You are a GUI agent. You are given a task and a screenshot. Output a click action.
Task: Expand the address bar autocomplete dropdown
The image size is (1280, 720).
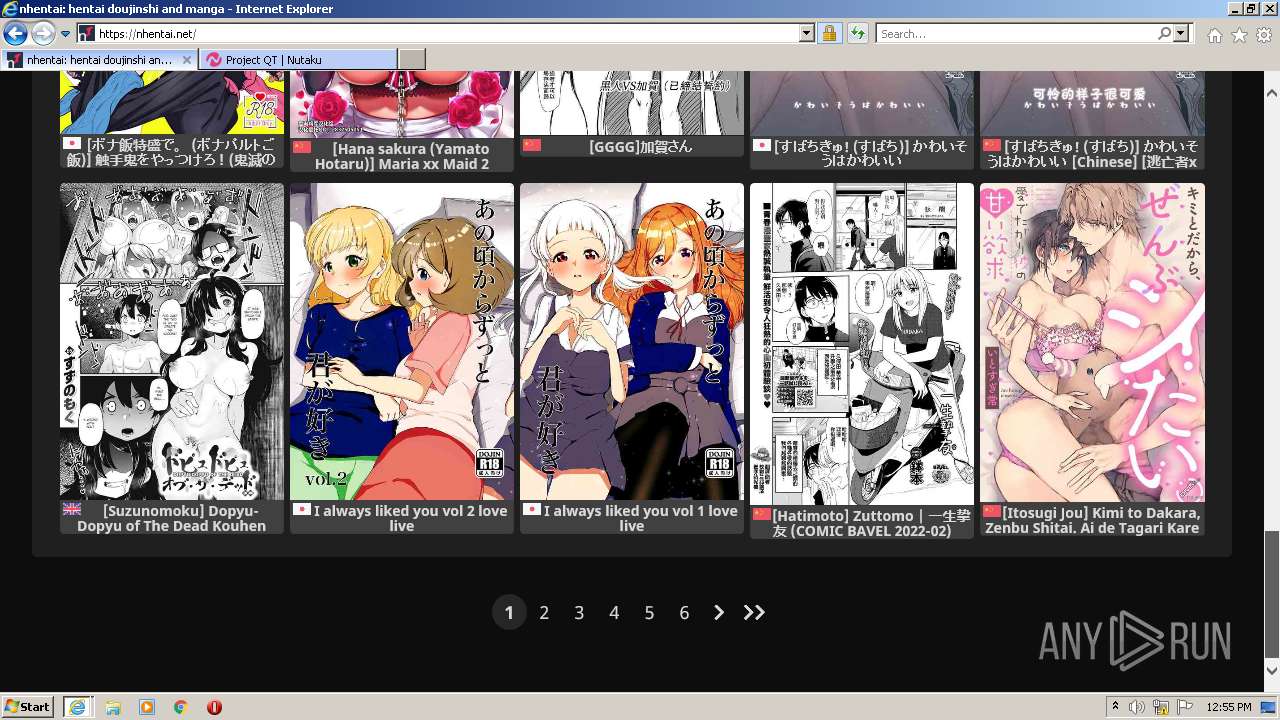pyautogui.click(x=807, y=34)
